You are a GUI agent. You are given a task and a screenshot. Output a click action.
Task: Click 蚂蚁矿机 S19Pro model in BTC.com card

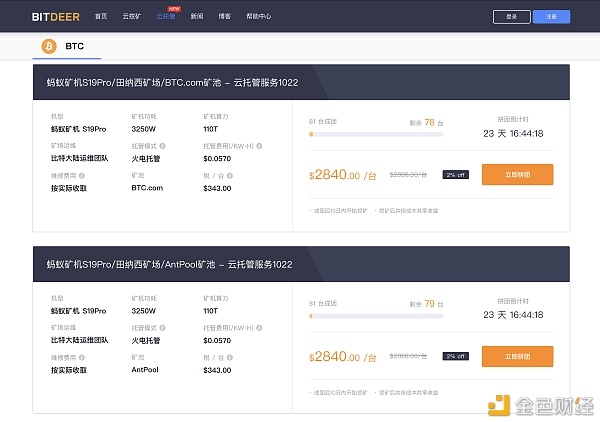(78, 129)
